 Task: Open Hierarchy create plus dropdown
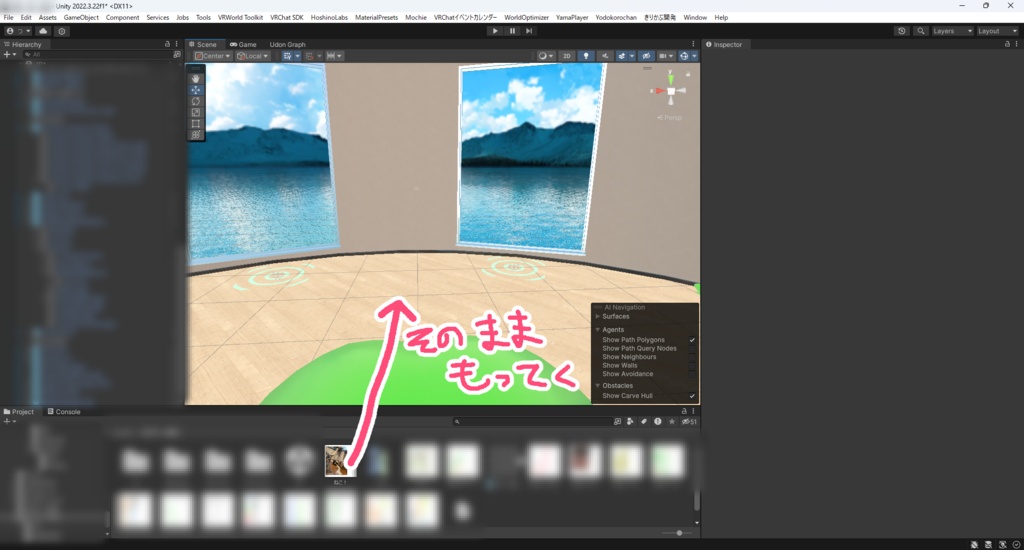coord(9,55)
